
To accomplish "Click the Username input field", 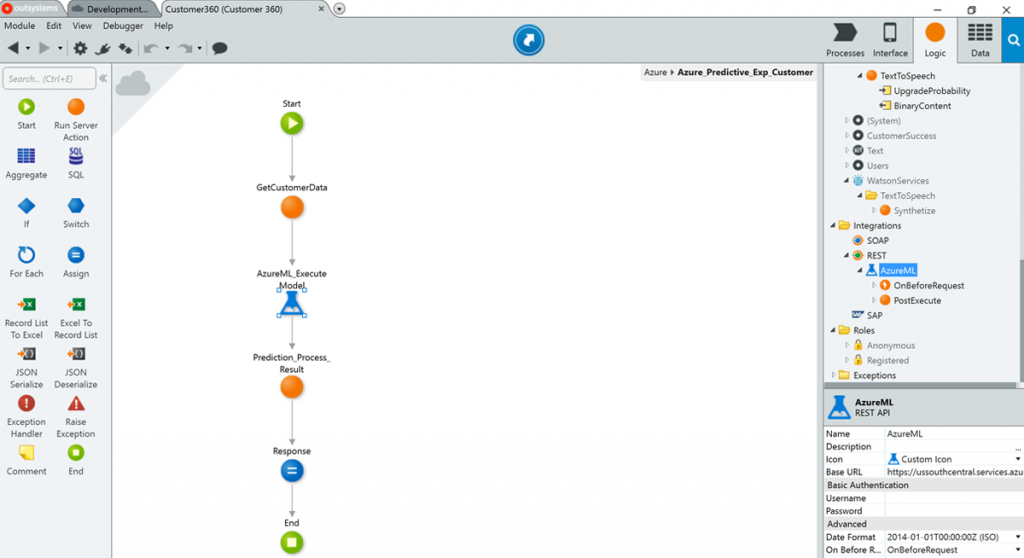I will 950,498.
